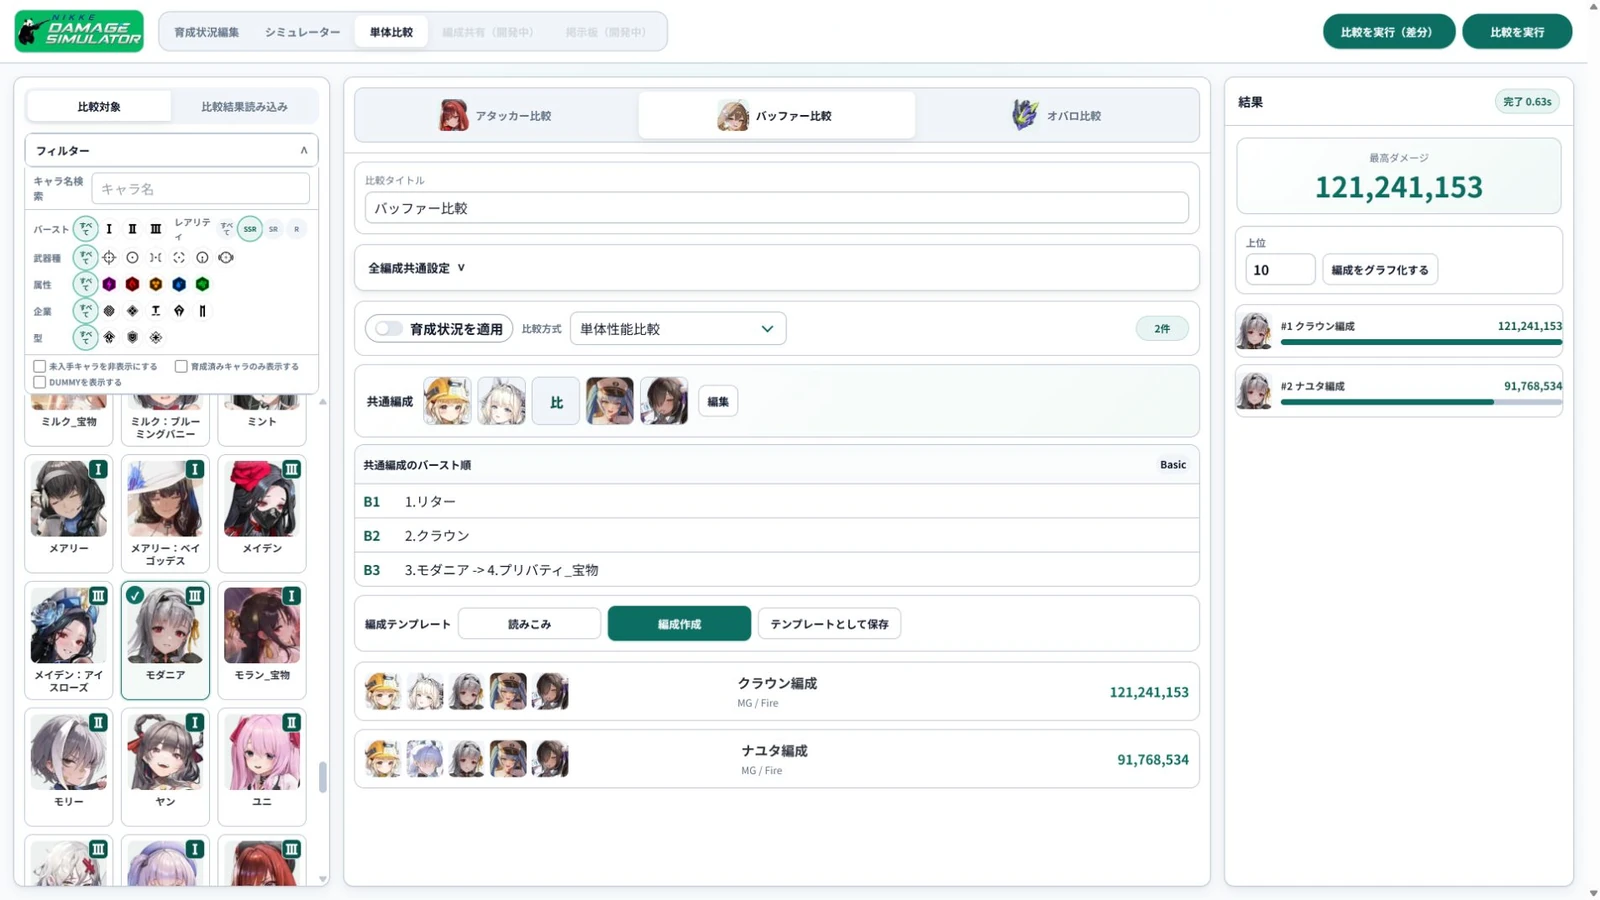Check 育成済みキャラのみ表示する checkbox
Screen dimensions: 1600x900
point(181,366)
